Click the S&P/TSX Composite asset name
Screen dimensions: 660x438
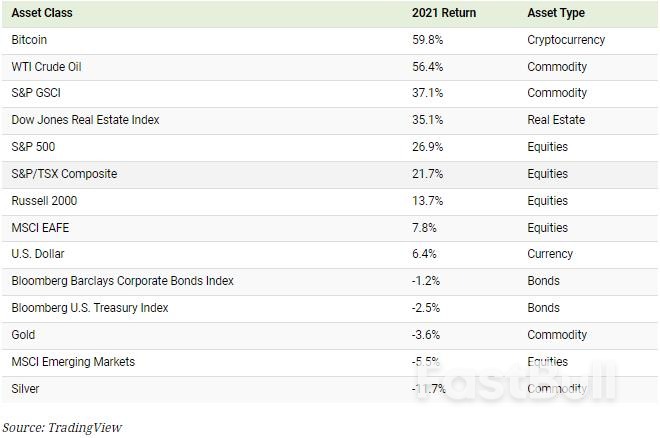64,174
